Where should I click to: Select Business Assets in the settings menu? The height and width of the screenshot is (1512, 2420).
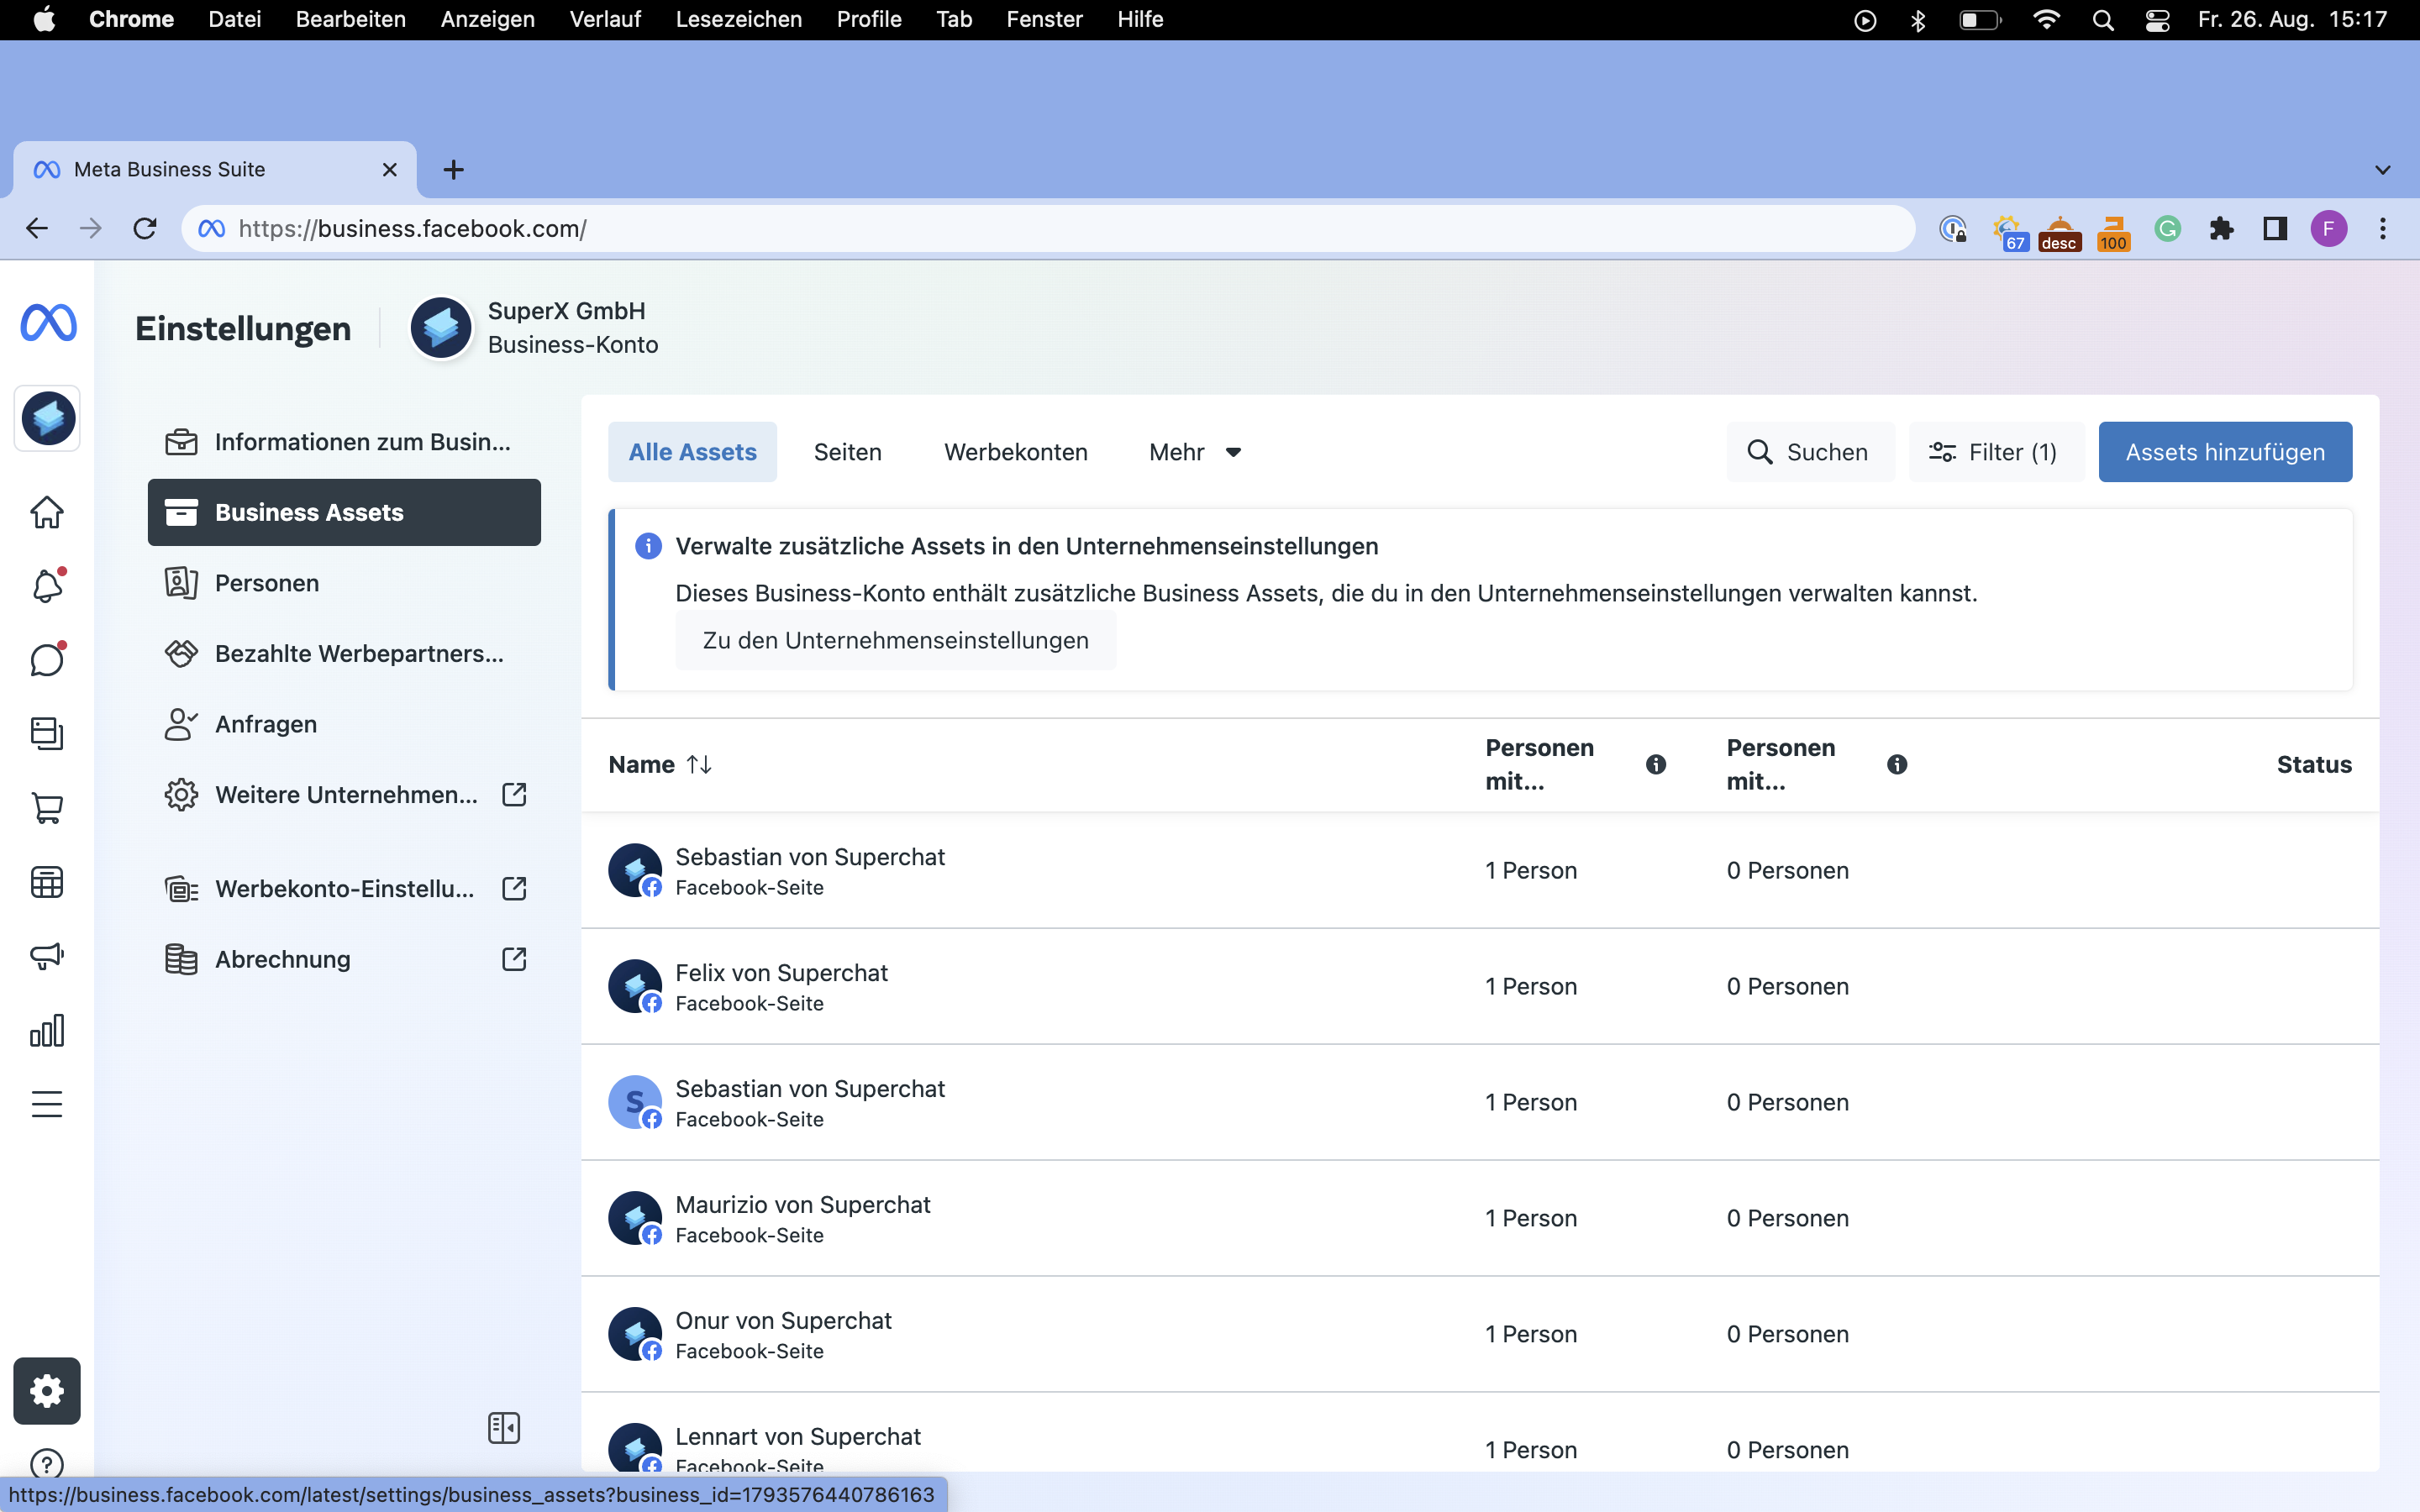pyautogui.click(x=344, y=512)
